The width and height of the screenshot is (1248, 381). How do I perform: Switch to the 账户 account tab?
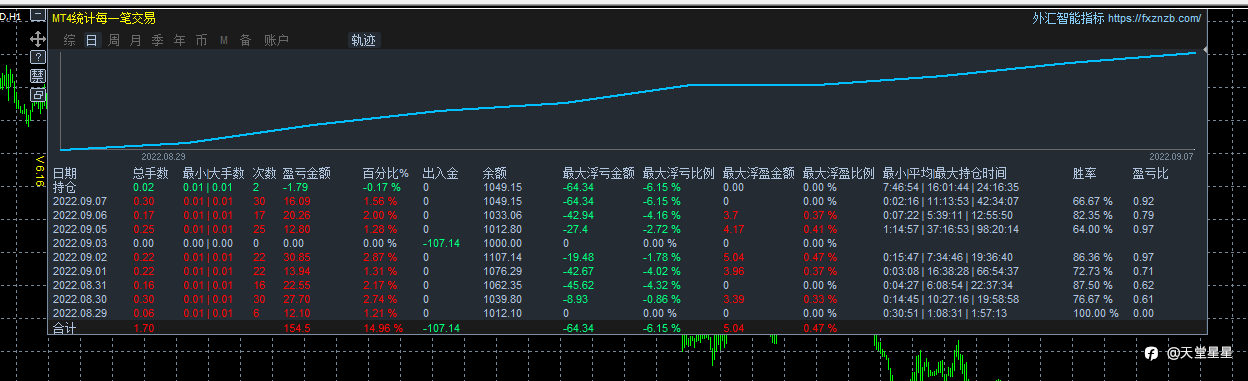pyautogui.click(x=277, y=40)
